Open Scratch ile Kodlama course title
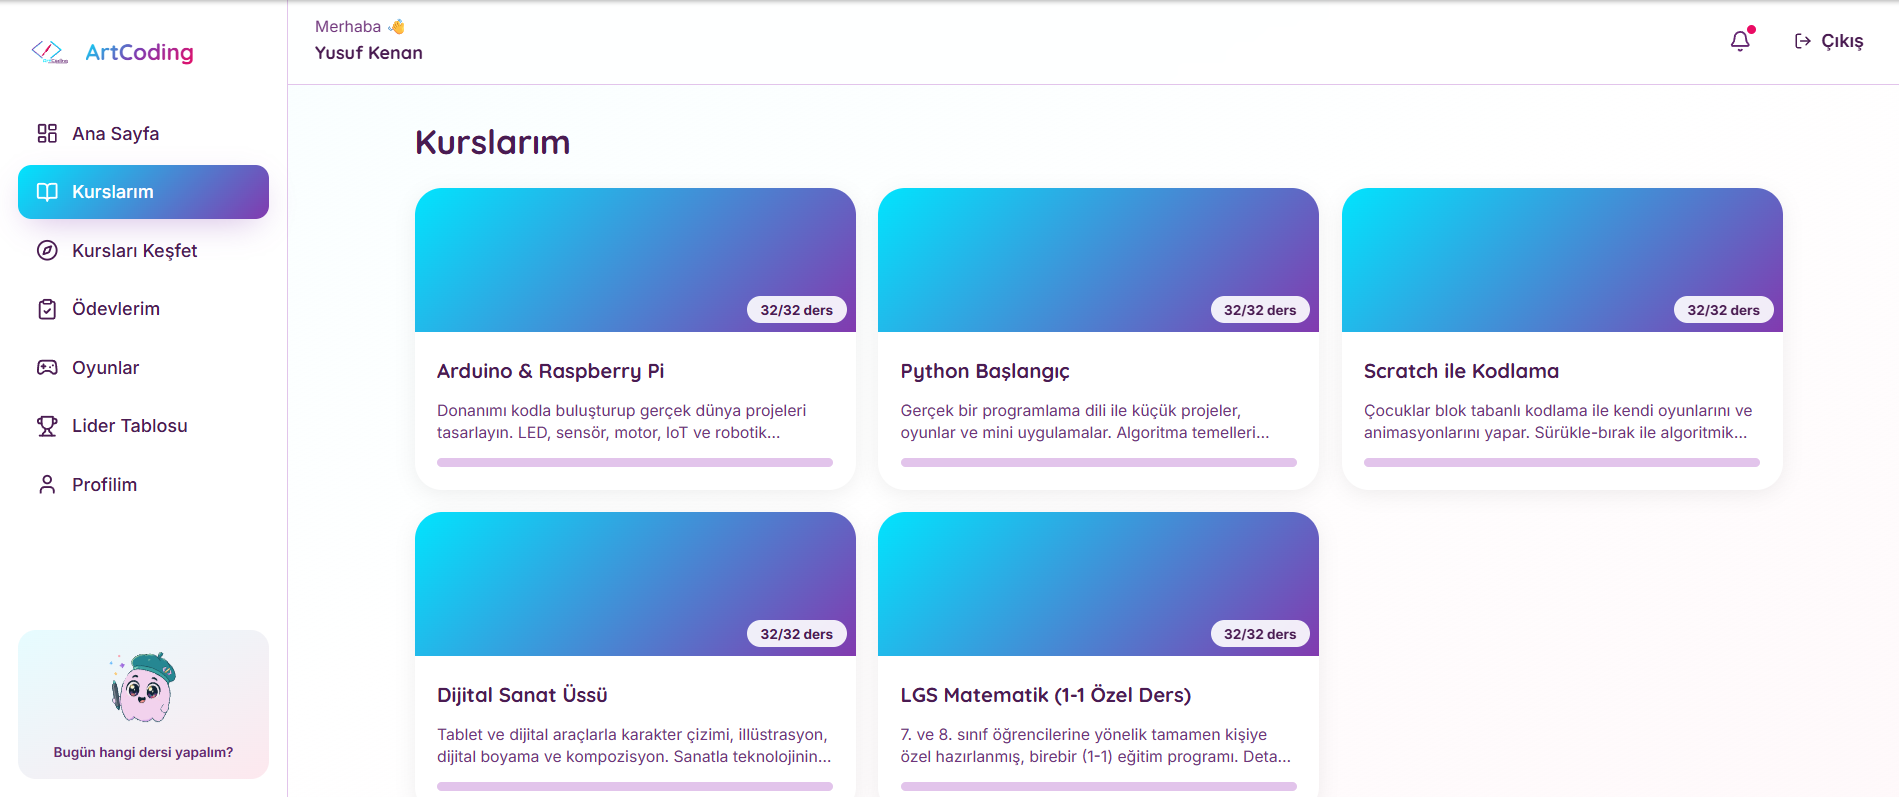 pyautogui.click(x=1461, y=371)
